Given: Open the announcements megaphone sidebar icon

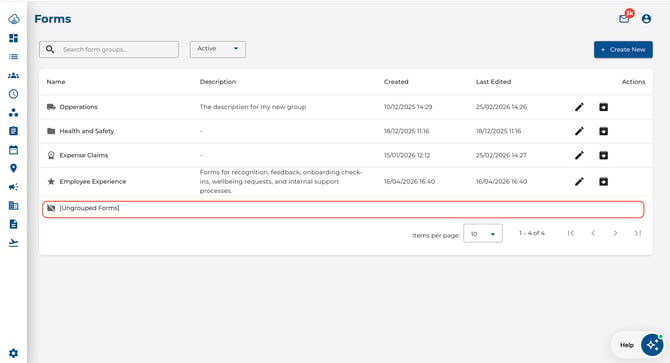Looking at the screenshot, I should (13, 187).
